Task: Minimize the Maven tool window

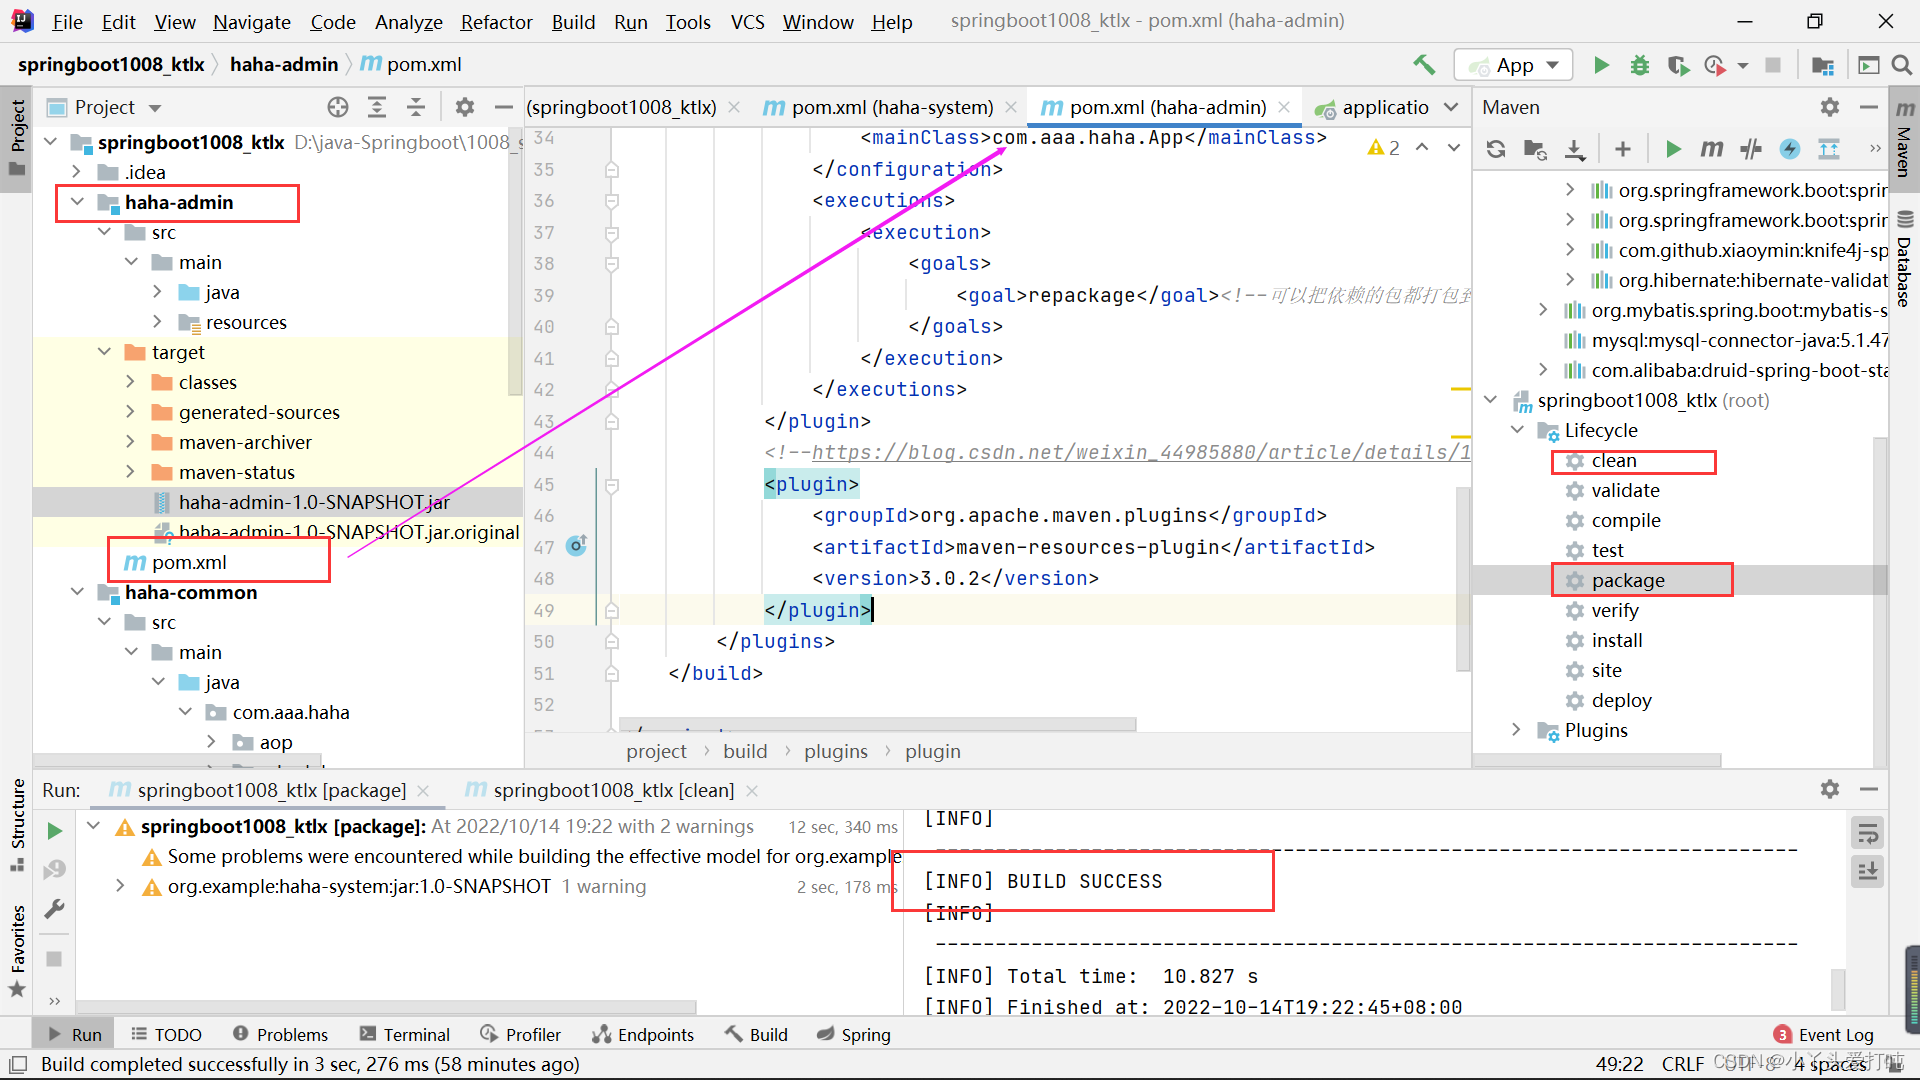Action: point(1869,107)
